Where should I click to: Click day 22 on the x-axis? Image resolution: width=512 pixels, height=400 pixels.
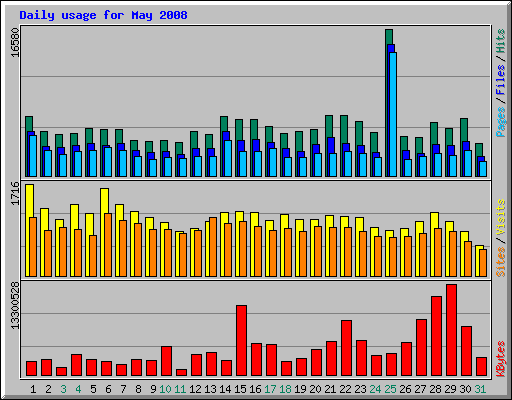(345, 389)
